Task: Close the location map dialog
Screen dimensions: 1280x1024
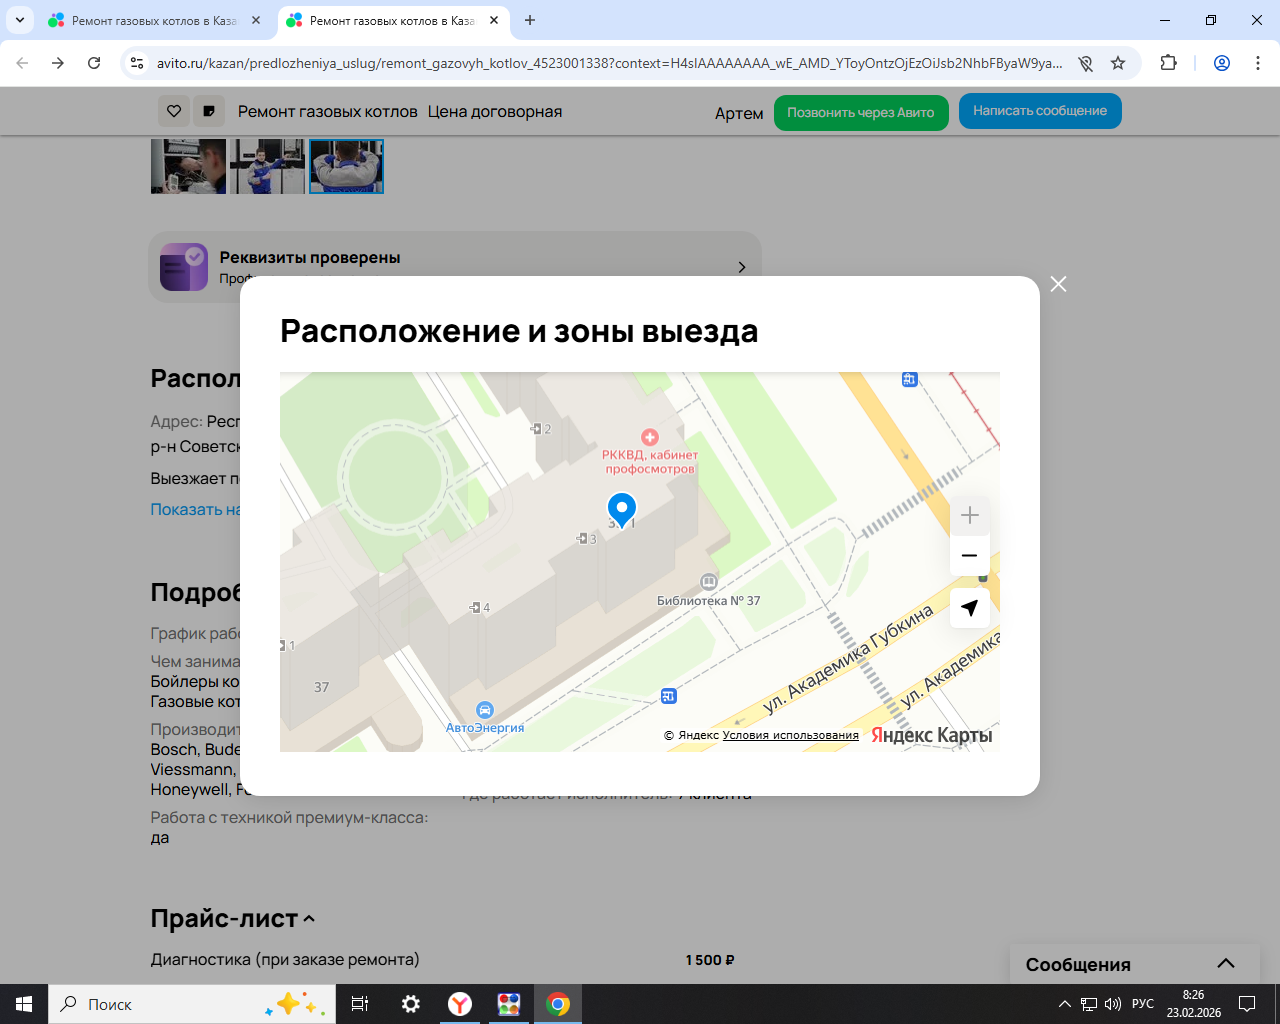Action: pos(1058,284)
